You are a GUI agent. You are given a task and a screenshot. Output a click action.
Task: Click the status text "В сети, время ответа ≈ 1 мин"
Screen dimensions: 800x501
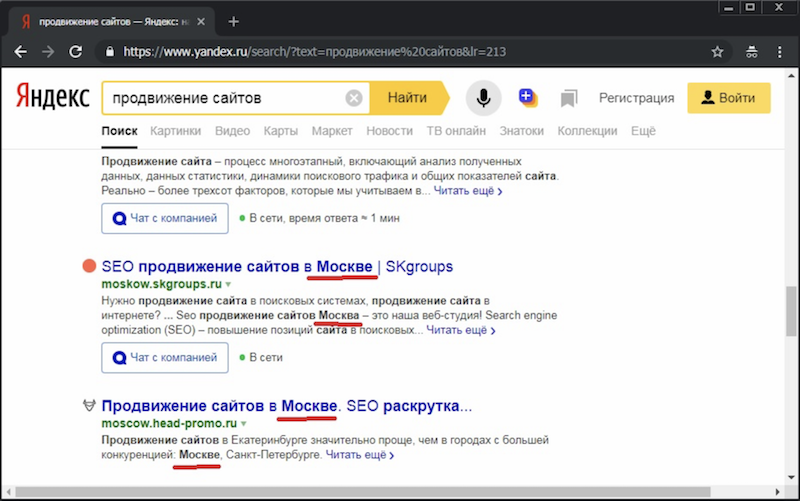324,218
